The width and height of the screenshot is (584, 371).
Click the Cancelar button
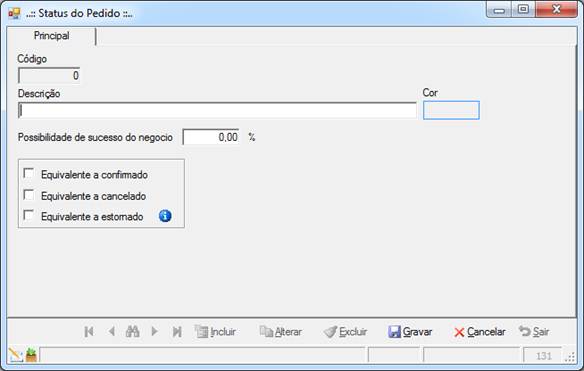(480, 332)
